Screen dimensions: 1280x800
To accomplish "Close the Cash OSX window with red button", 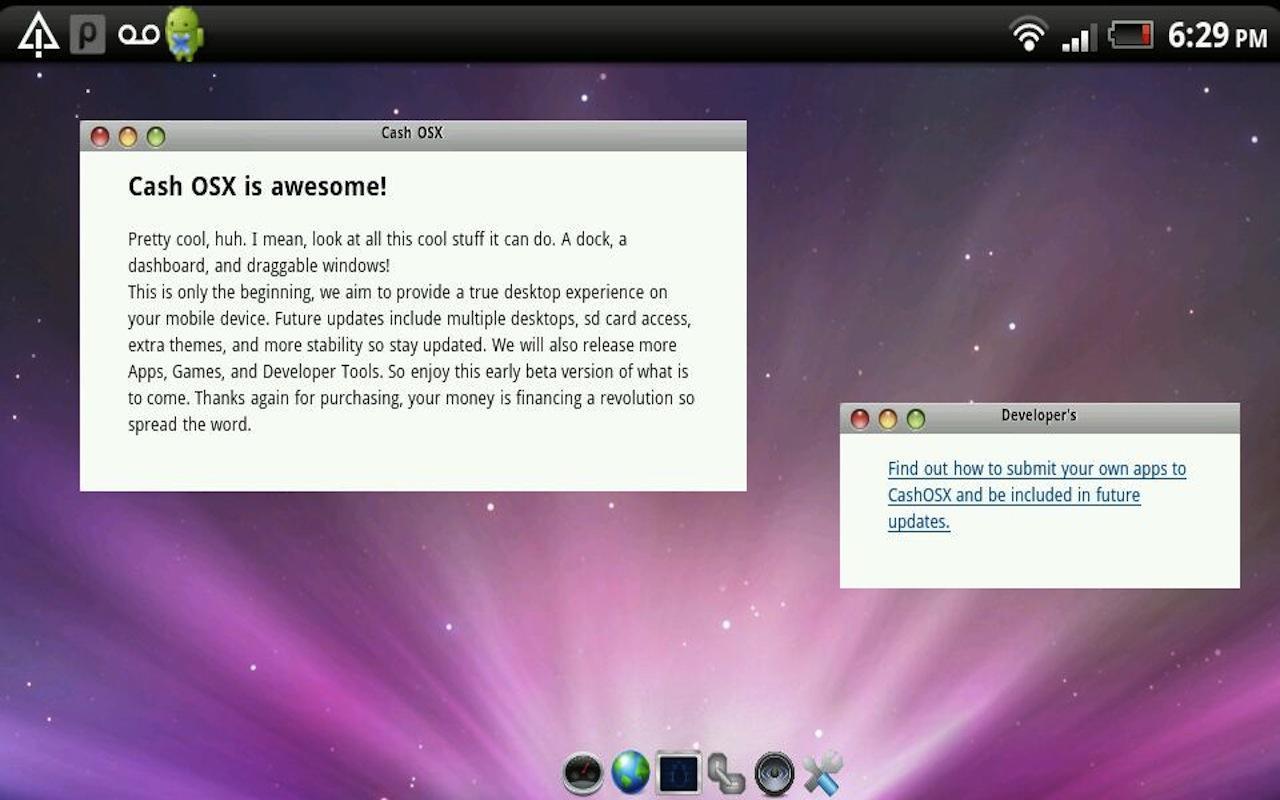I will [x=100, y=137].
